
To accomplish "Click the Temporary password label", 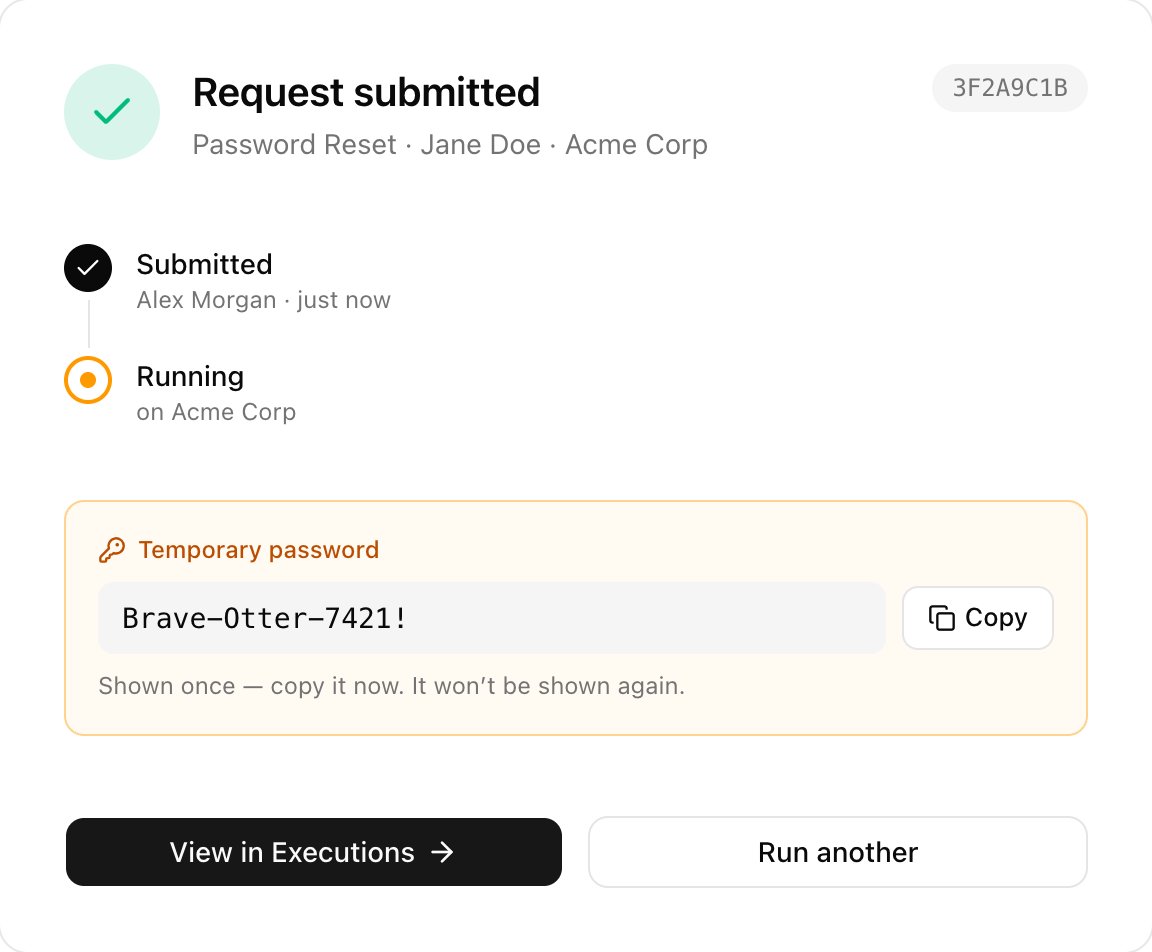I will (x=259, y=549).
